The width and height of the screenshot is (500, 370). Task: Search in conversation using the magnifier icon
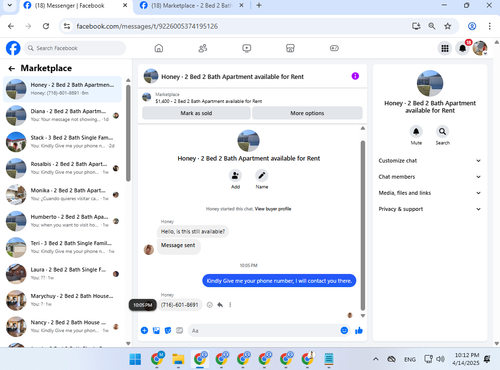442,131
